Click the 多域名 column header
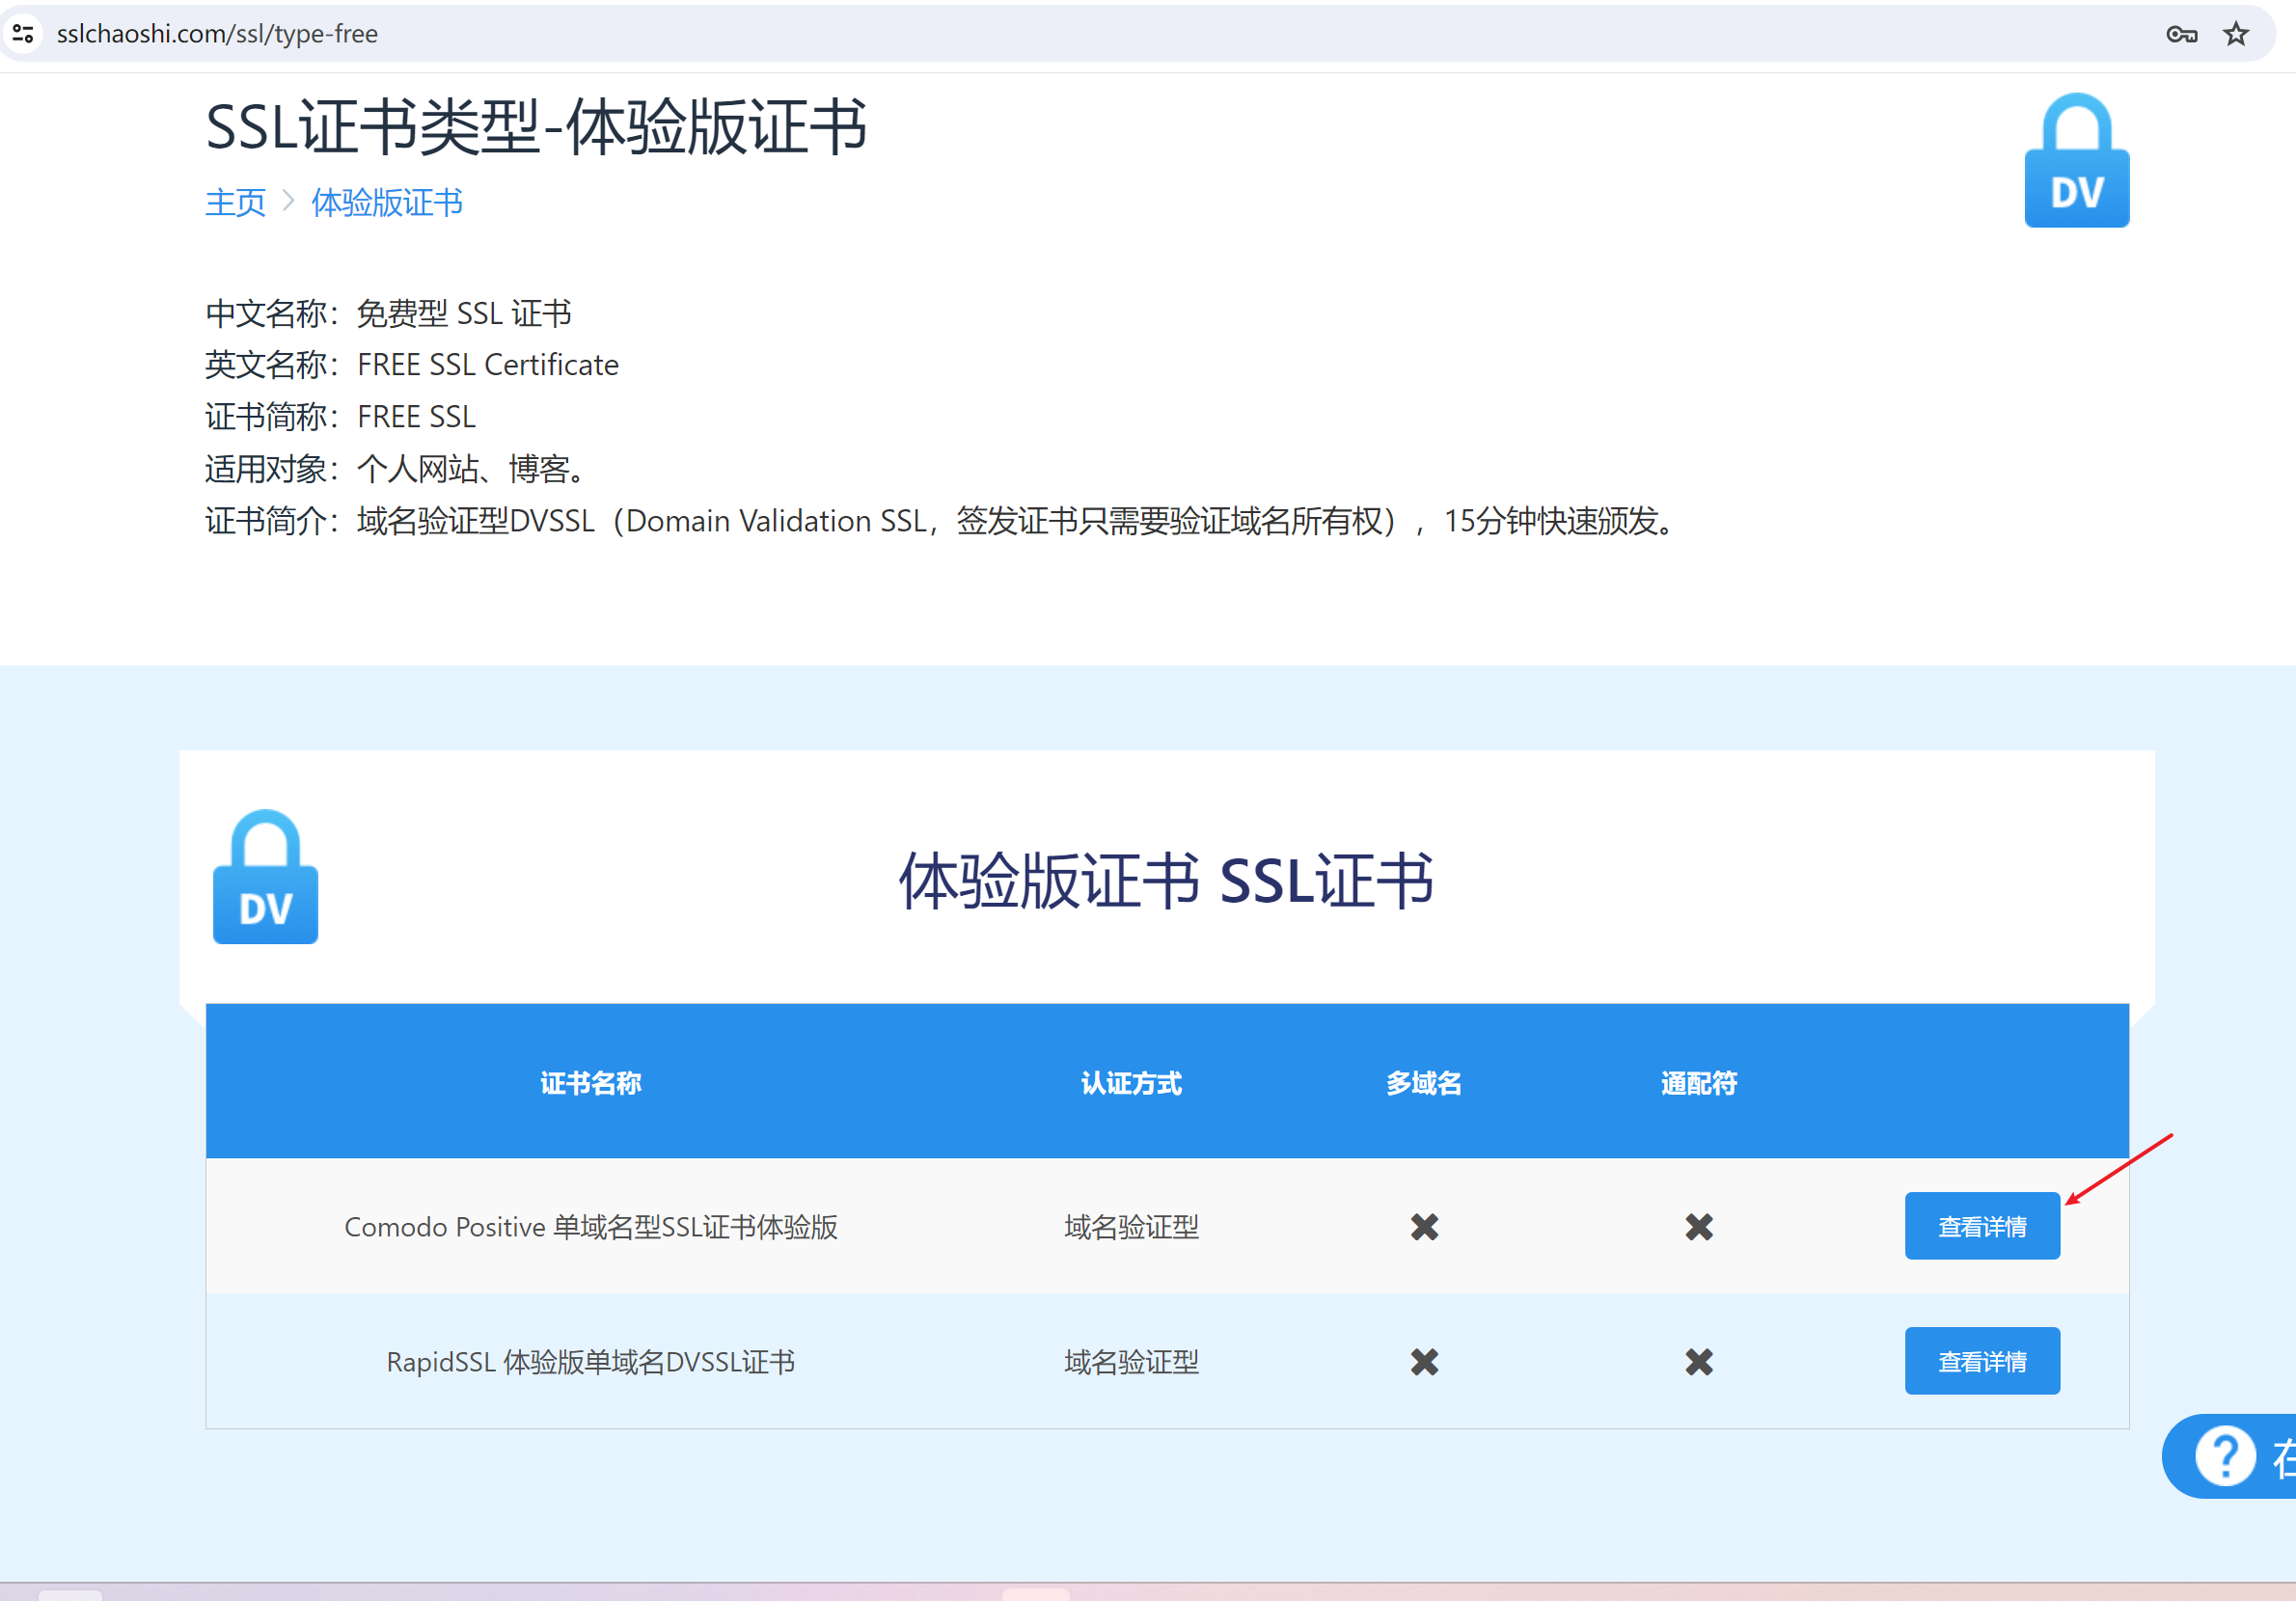 (x=1424, y=1083)
